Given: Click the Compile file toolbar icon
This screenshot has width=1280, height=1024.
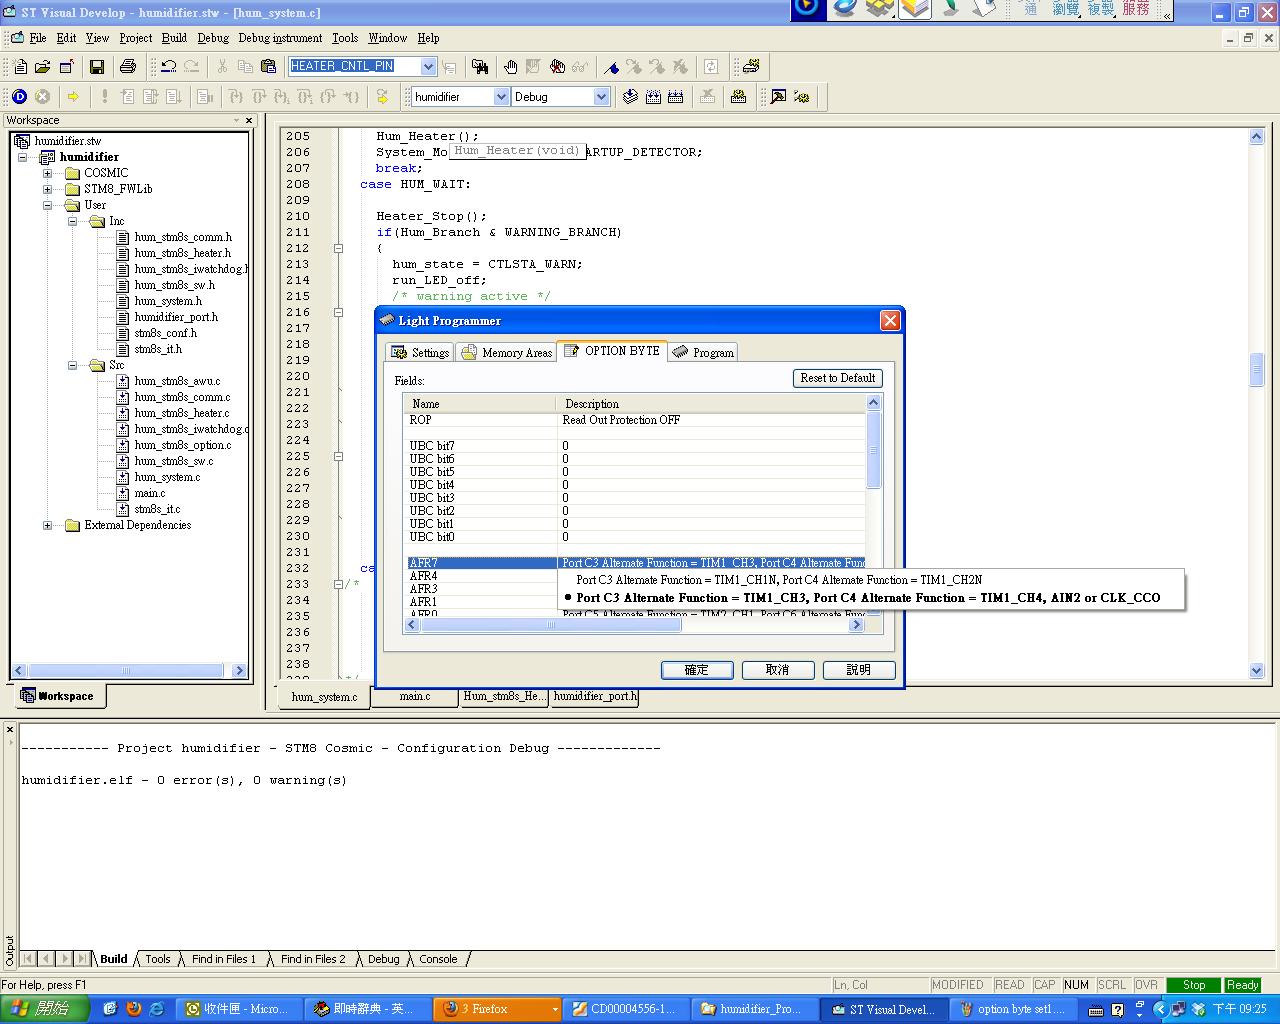Looking at the screenshot, I should pos(630,97).
